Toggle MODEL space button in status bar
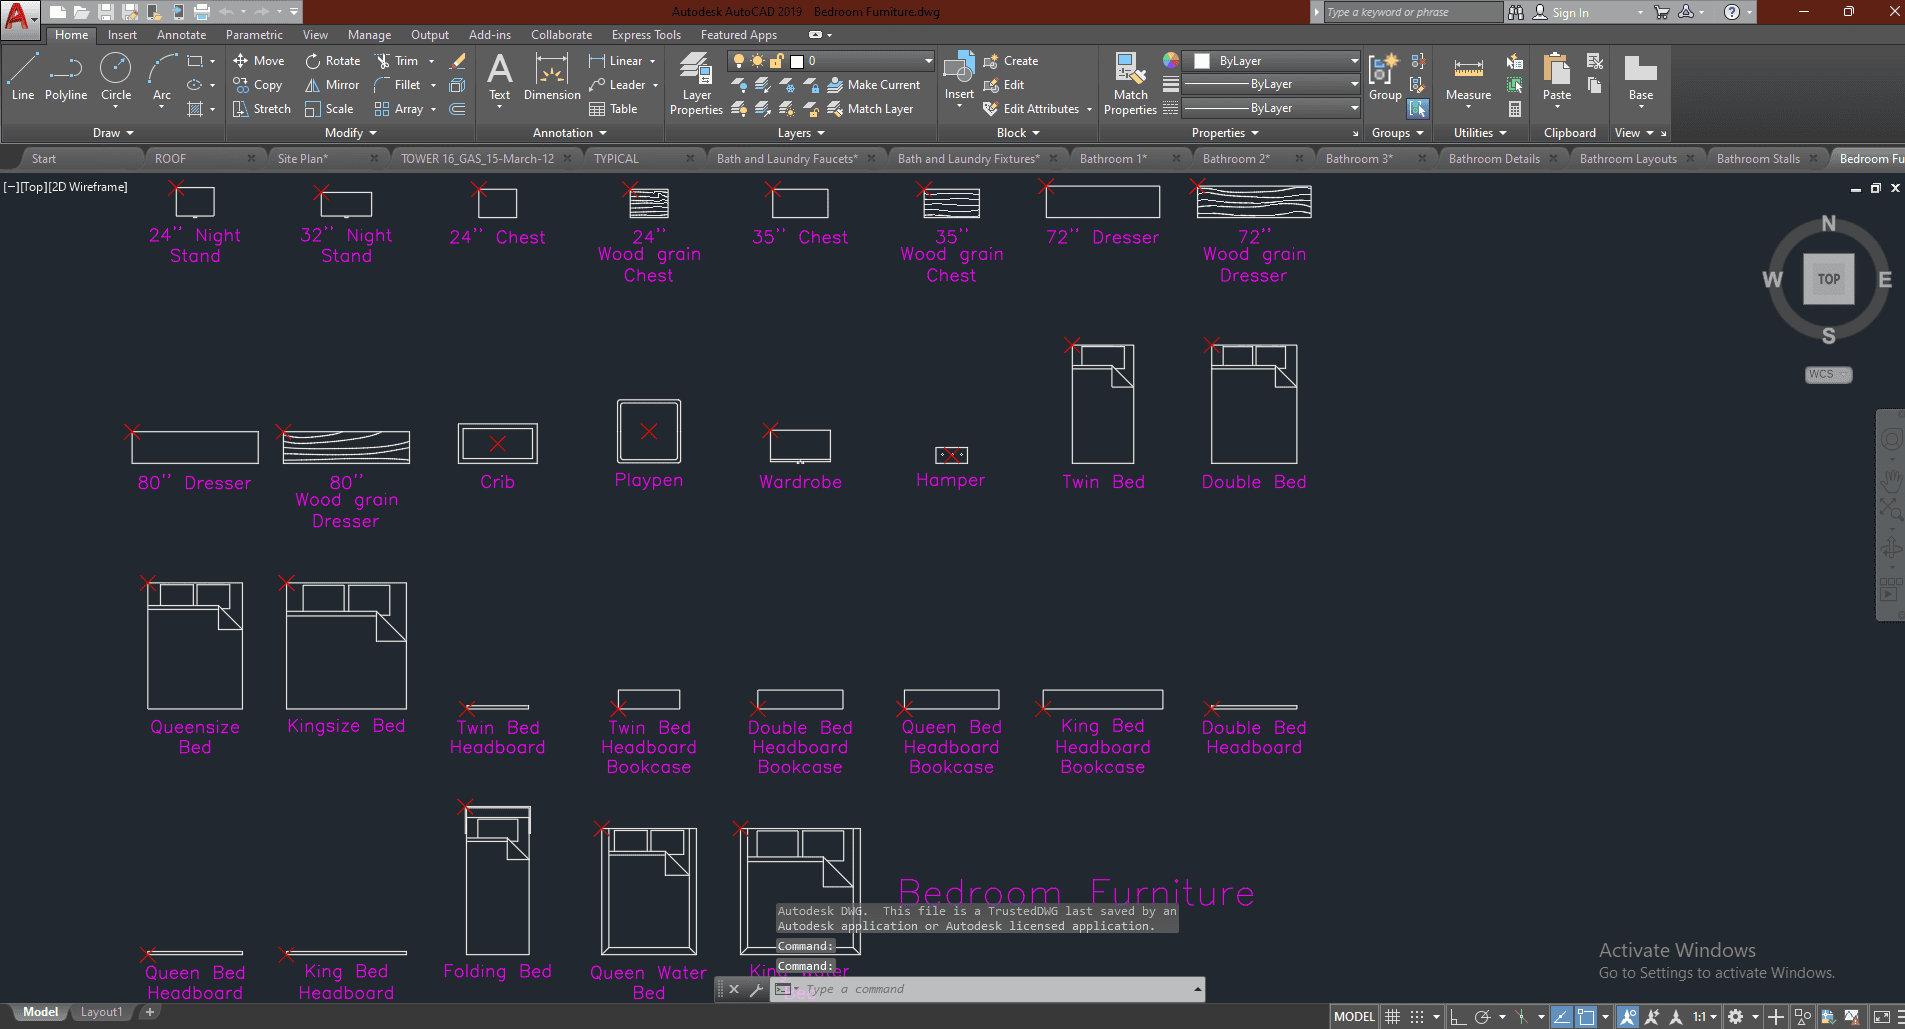Image resolution: width=1905 pixels, height=1029 pixels. point(1354,1017)
